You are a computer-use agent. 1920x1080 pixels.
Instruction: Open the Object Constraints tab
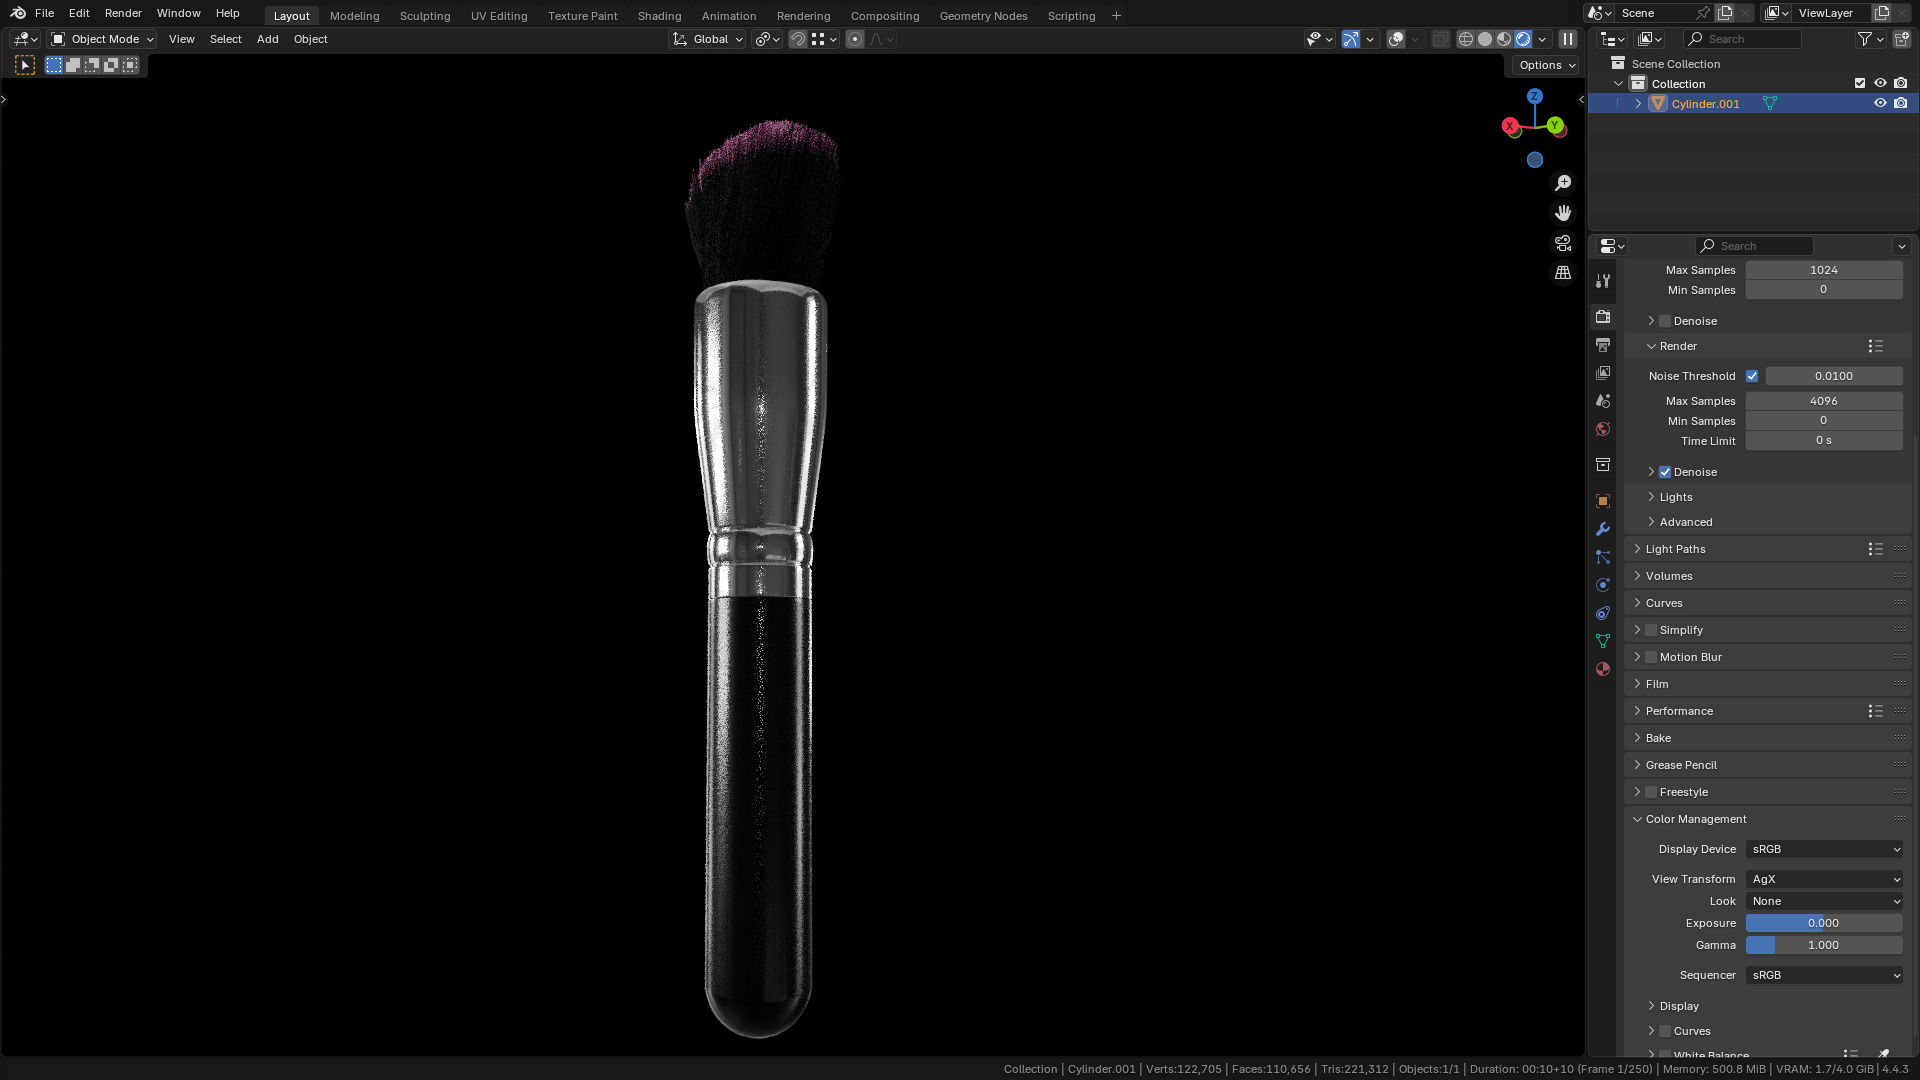pos(1603,612)
